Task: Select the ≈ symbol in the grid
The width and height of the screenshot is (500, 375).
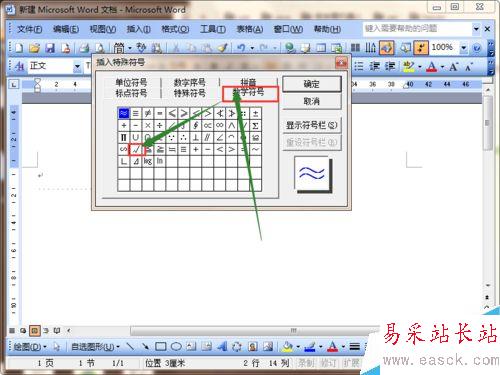Action: (x=124, y=114)
